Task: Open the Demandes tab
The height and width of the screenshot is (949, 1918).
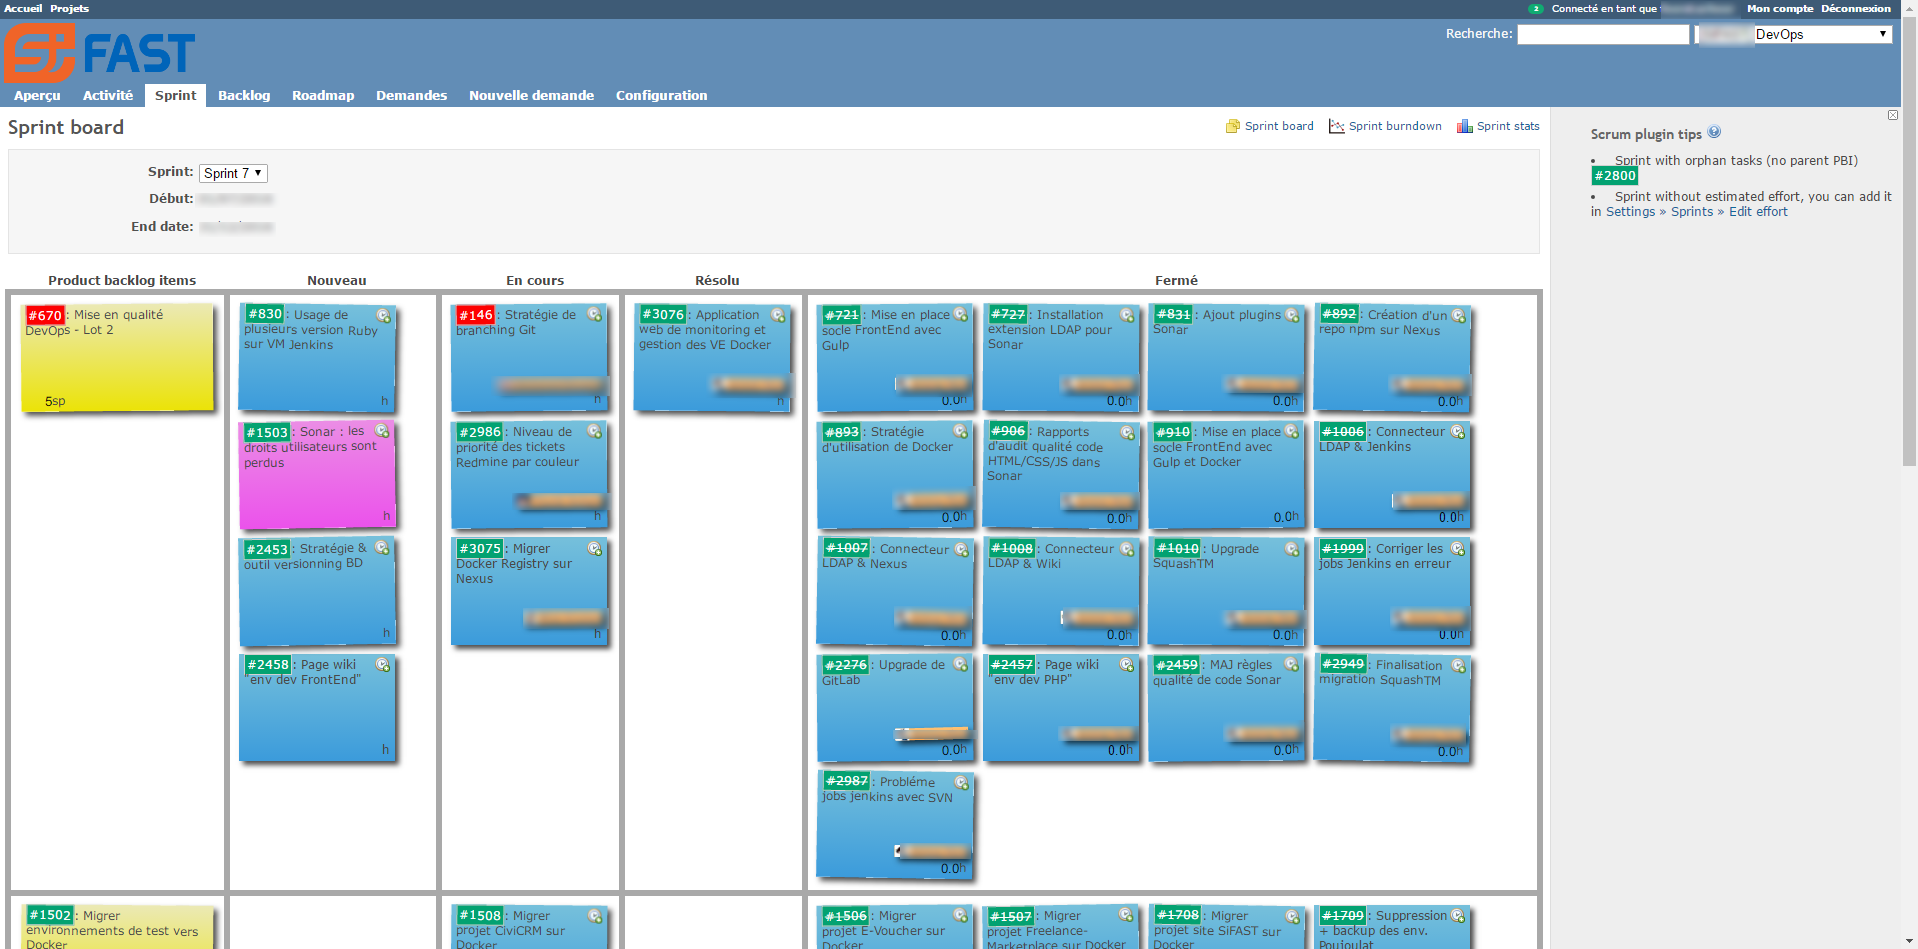Action: (411, 95)
